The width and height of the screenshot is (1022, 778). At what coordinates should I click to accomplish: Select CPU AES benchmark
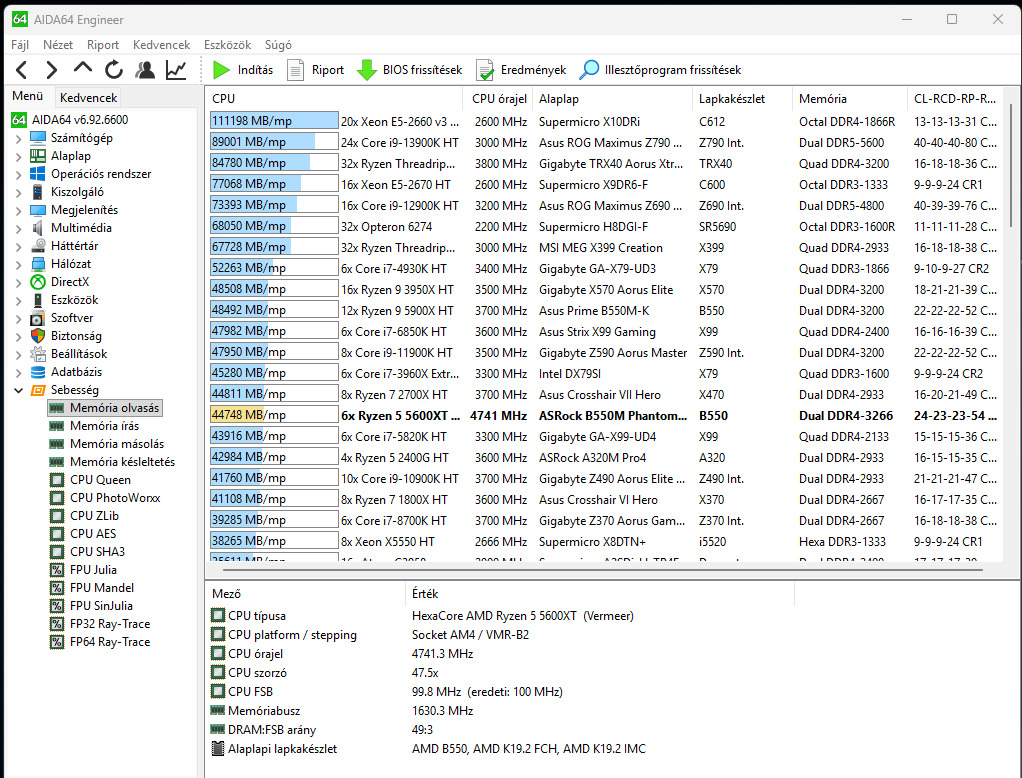click(x=83, y=534)
